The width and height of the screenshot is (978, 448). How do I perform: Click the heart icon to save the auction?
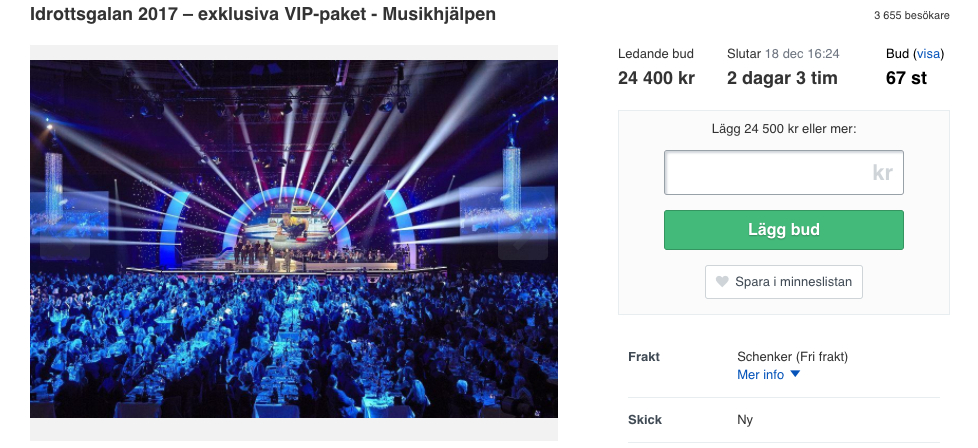(x=721, y=282)
